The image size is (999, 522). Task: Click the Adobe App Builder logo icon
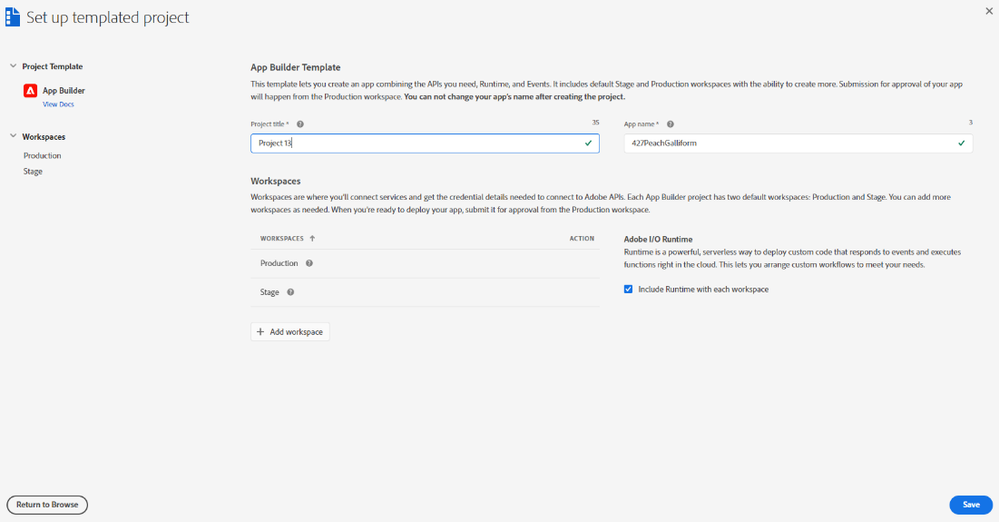(30, 91)
